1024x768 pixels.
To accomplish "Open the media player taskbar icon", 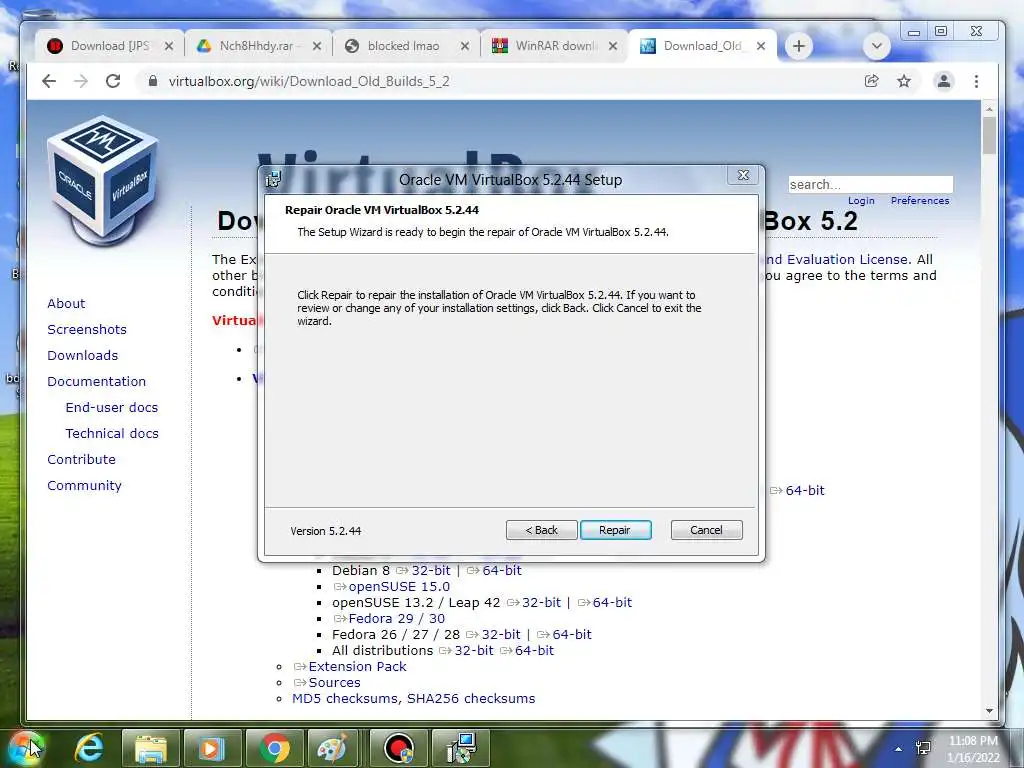I will pyautogui.click(x=212, y=748).
